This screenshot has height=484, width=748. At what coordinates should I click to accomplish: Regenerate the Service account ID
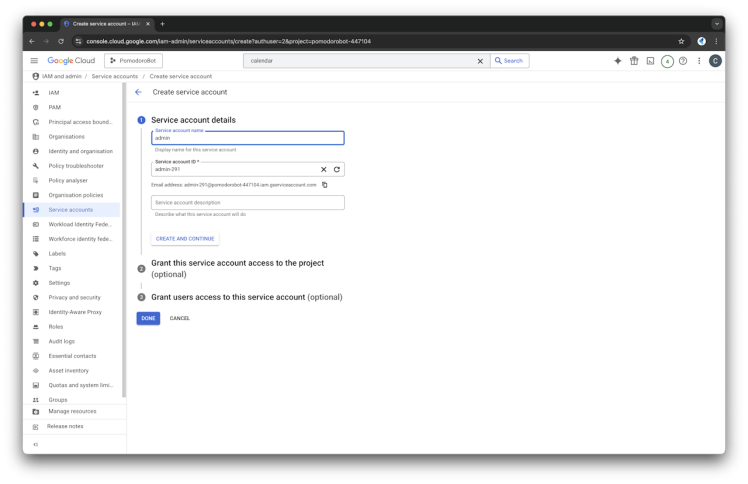(337, 169)
